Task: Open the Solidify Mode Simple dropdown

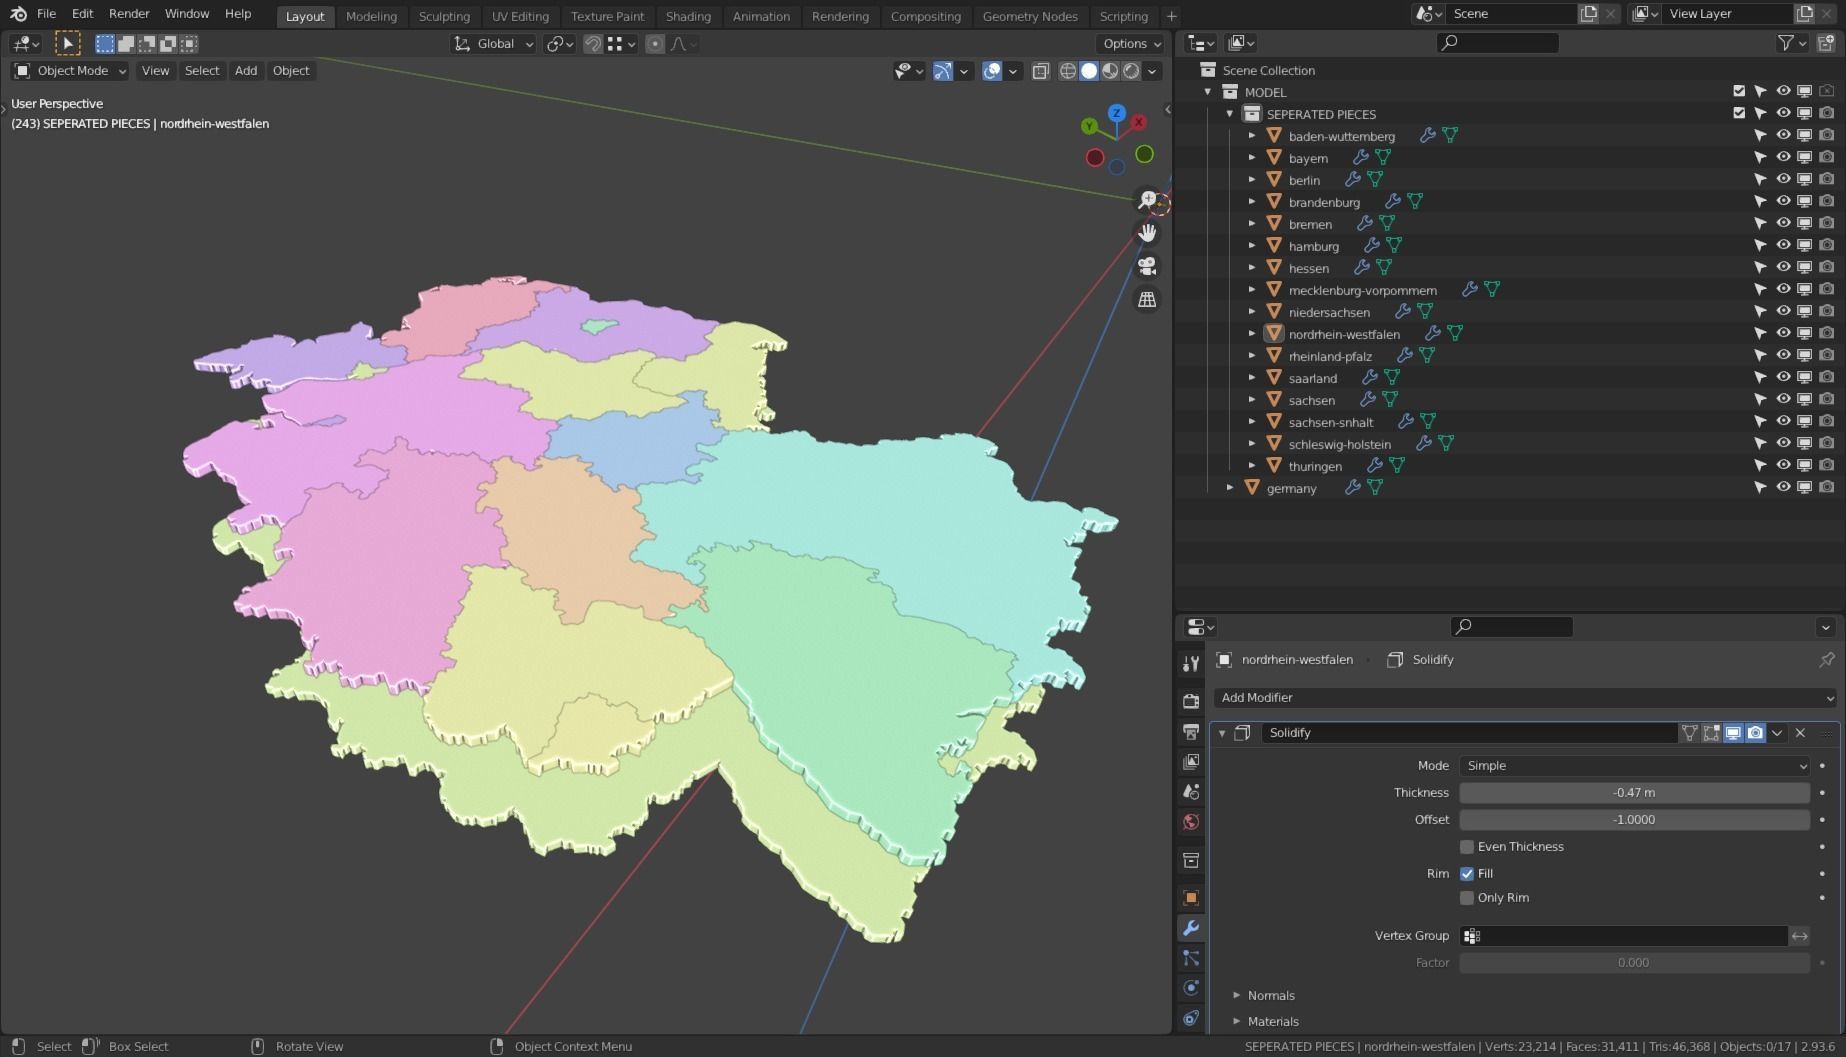Action: coord(1635,766)
